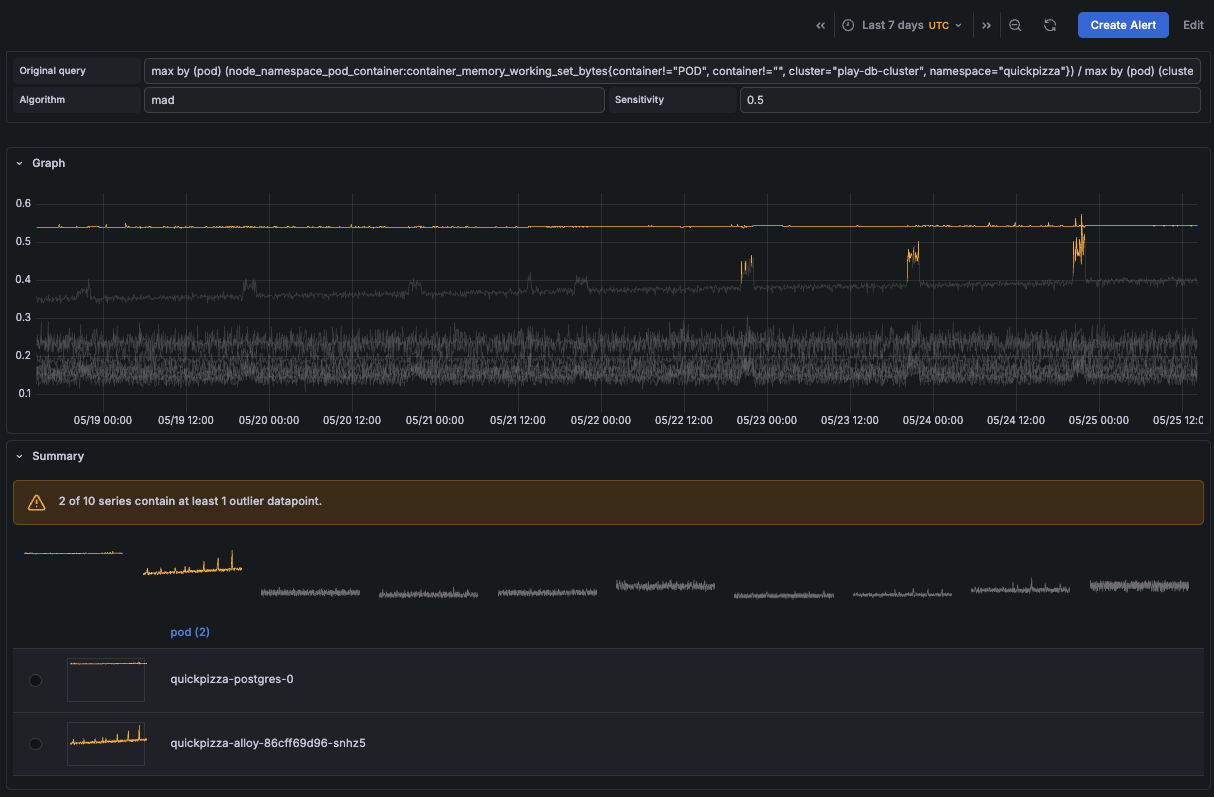Click the Algorithm field showing mad
Image resolution: width=1214 pixels, height=797 pixels.
point(374,100)
